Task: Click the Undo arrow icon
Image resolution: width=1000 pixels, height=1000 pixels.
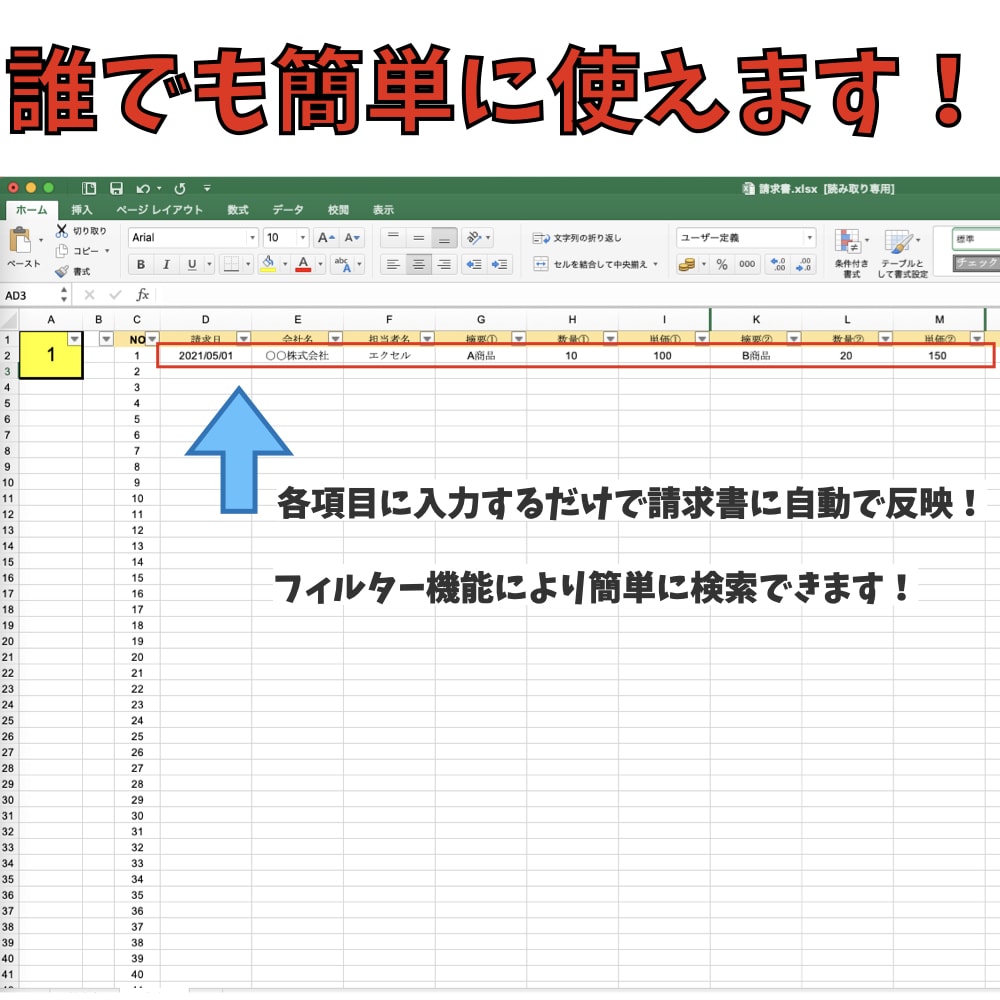Action: point(143,189)
